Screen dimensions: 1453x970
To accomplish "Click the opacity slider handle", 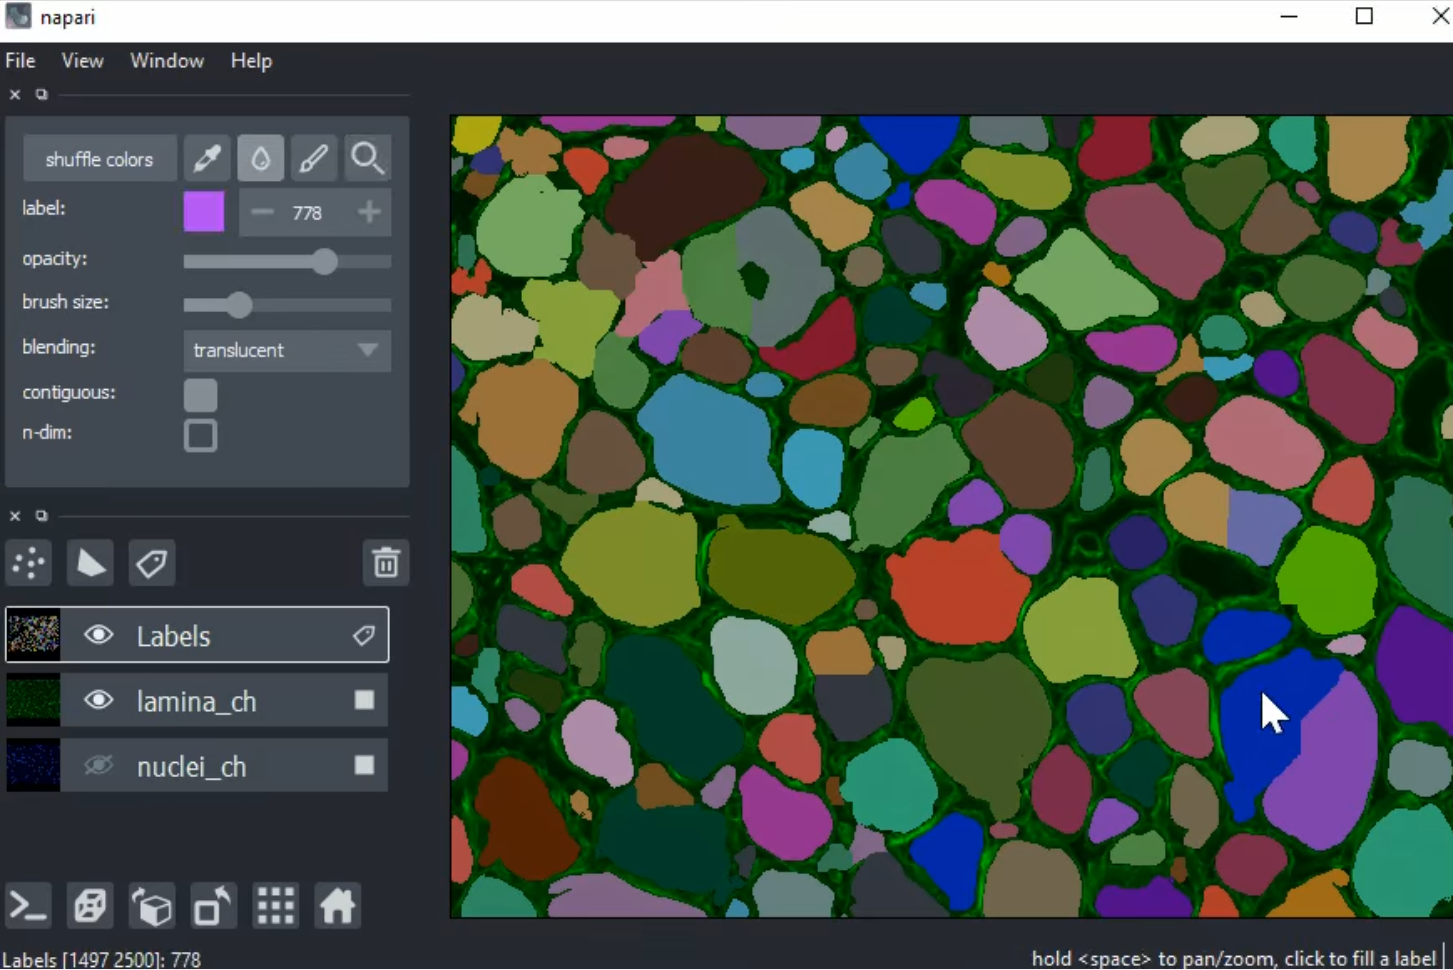I will 324,262.
